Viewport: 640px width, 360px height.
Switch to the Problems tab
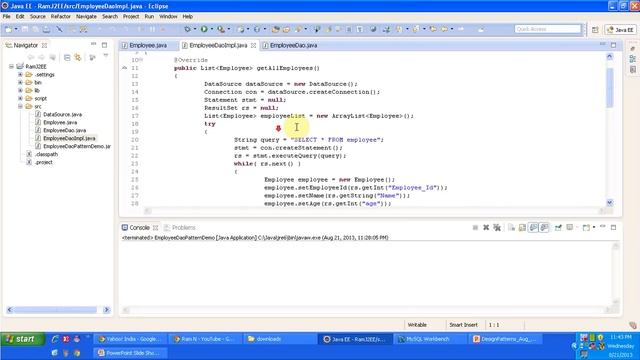(x=180, y=227)
